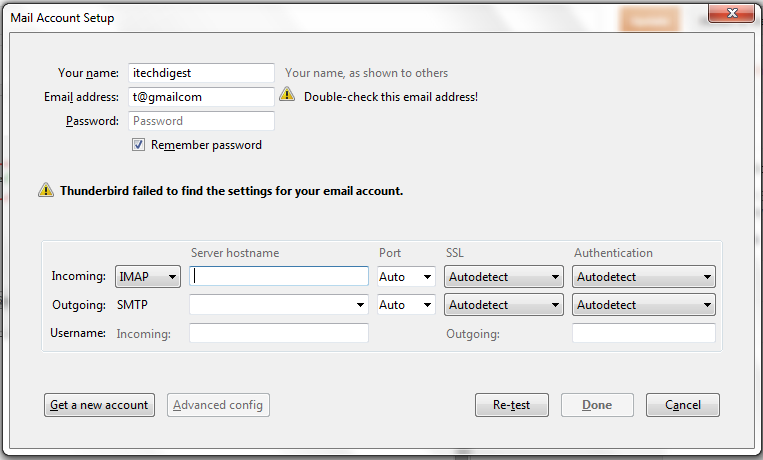The image size is (763, 460).
Task: Click the Password input field
Action: point(201,121)
